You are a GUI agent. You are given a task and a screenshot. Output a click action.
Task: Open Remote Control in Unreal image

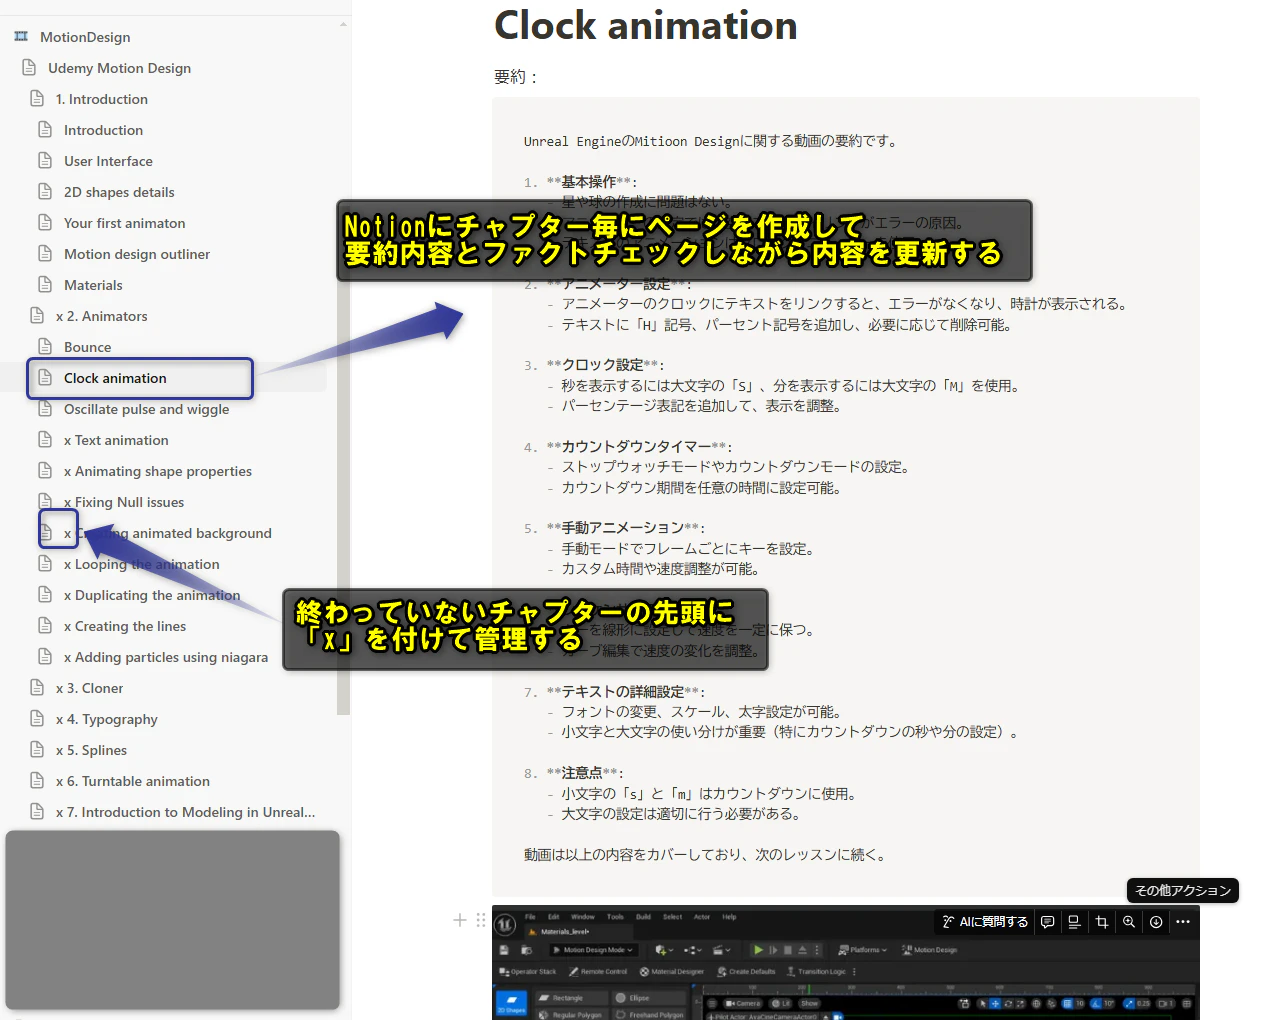tap(598, 971)
